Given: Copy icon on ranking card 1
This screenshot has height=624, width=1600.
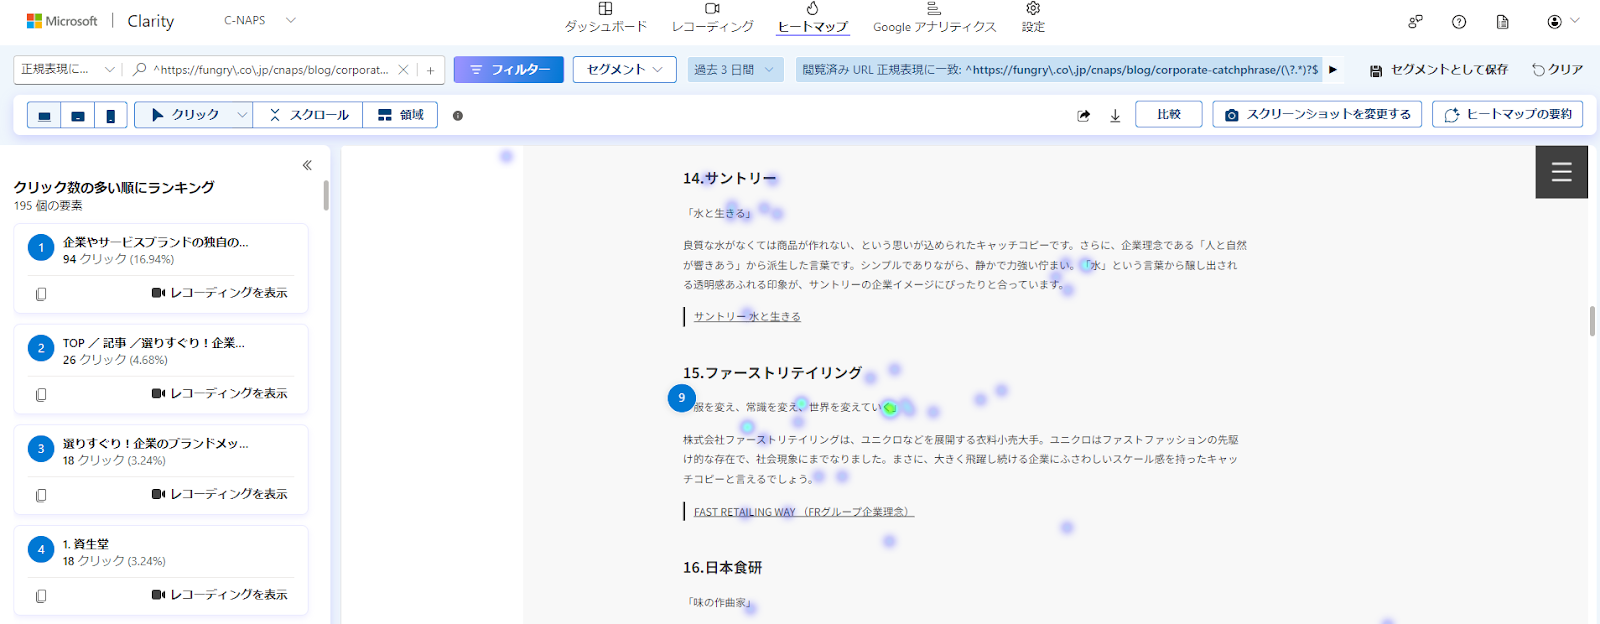Looking at the screenshot, I should (41, 293).
